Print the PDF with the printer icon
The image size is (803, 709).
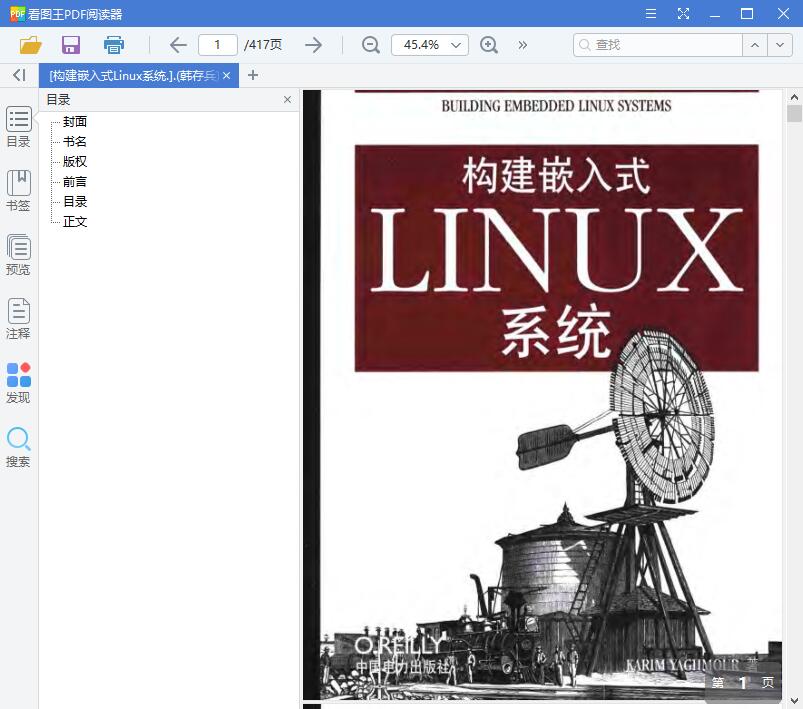click(x=114, y=45)
